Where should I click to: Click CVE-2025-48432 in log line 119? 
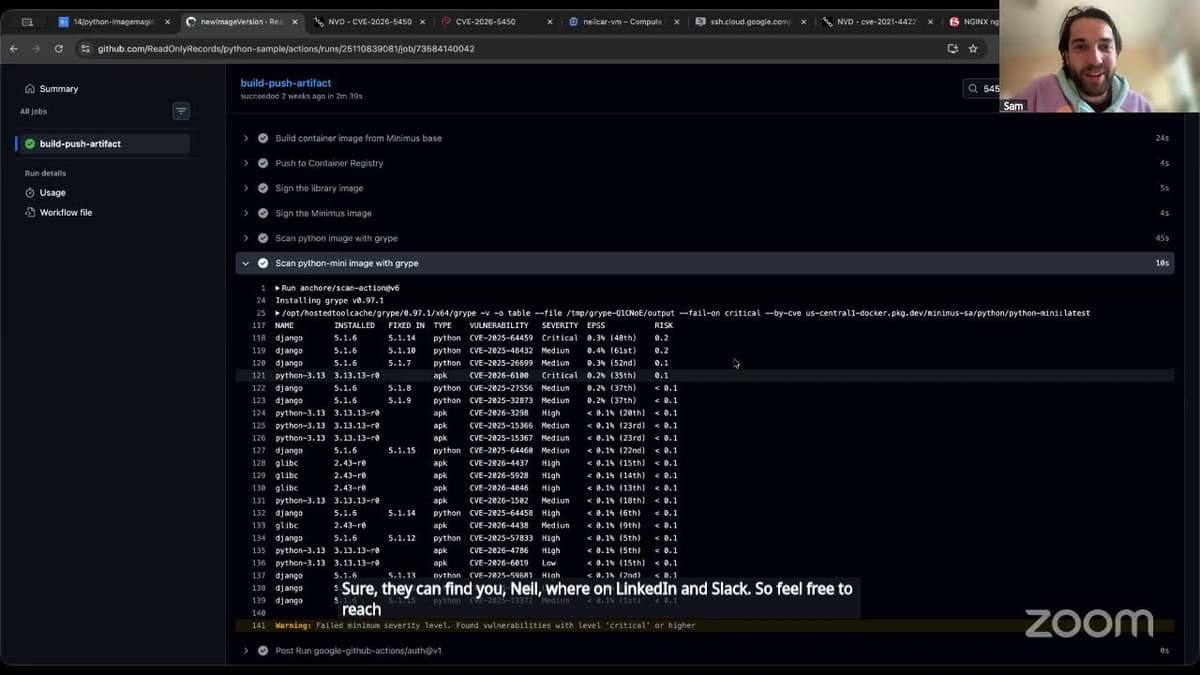(x=501, y=350)
